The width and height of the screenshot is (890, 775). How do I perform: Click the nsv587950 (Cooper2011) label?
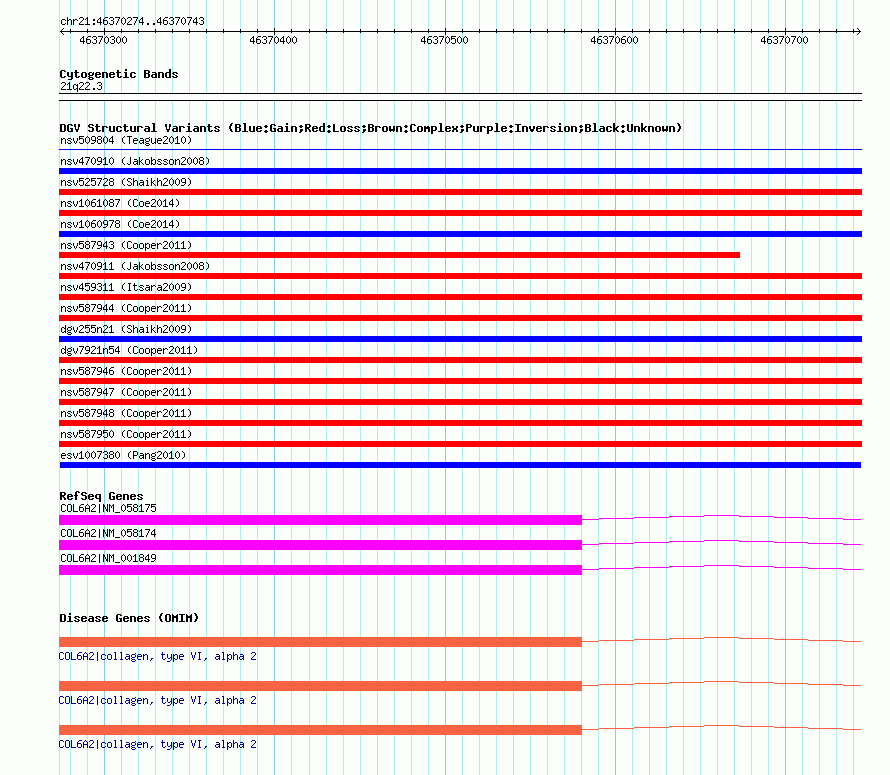click(126, 434)
